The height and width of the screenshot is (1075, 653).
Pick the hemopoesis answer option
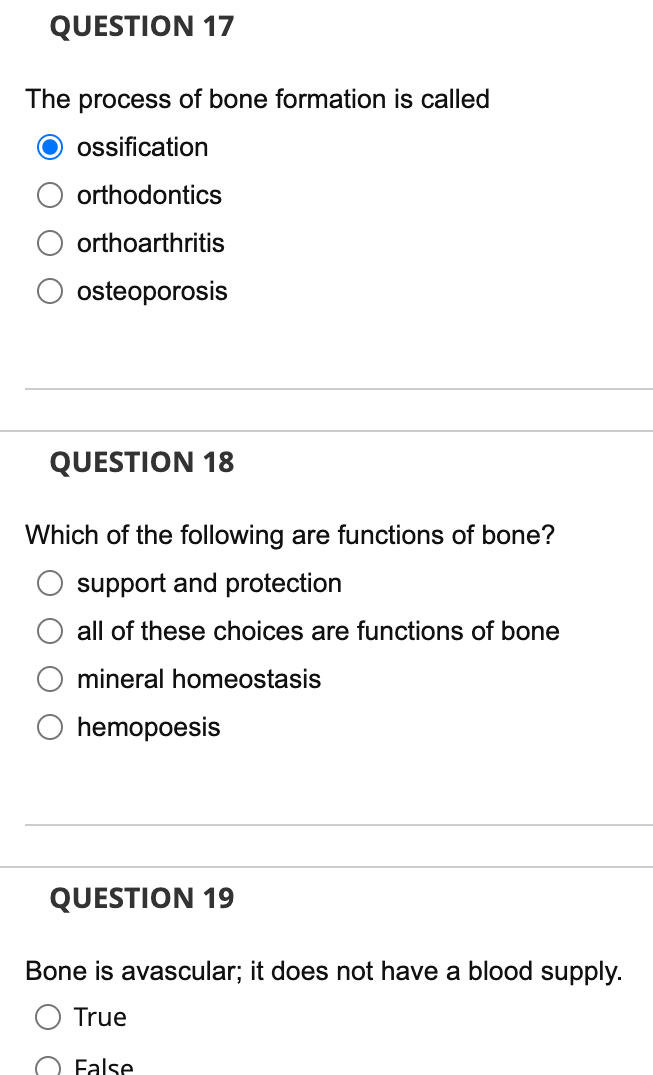(x=50, y=727)
